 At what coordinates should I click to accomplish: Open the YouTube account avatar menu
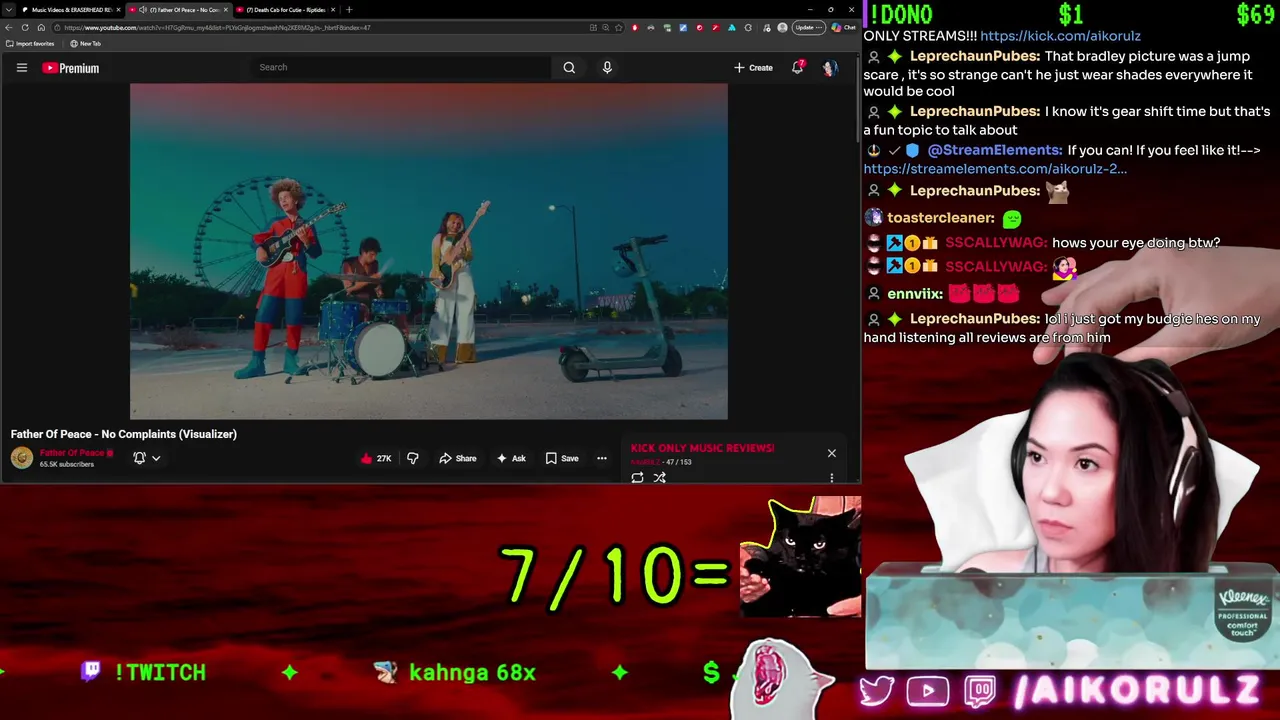pos(829,68)
